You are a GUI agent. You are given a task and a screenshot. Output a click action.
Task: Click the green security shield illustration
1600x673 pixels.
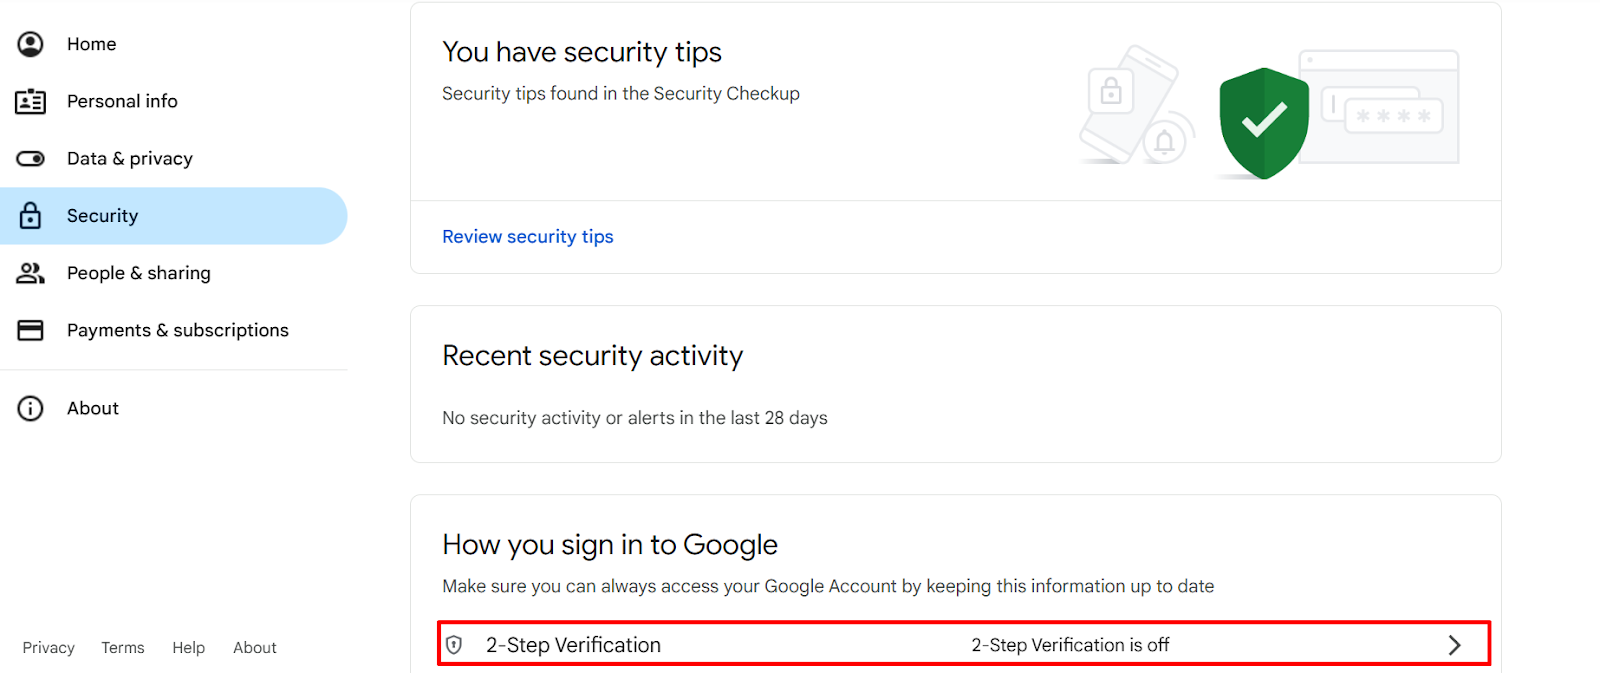[x=1264, y=123]
